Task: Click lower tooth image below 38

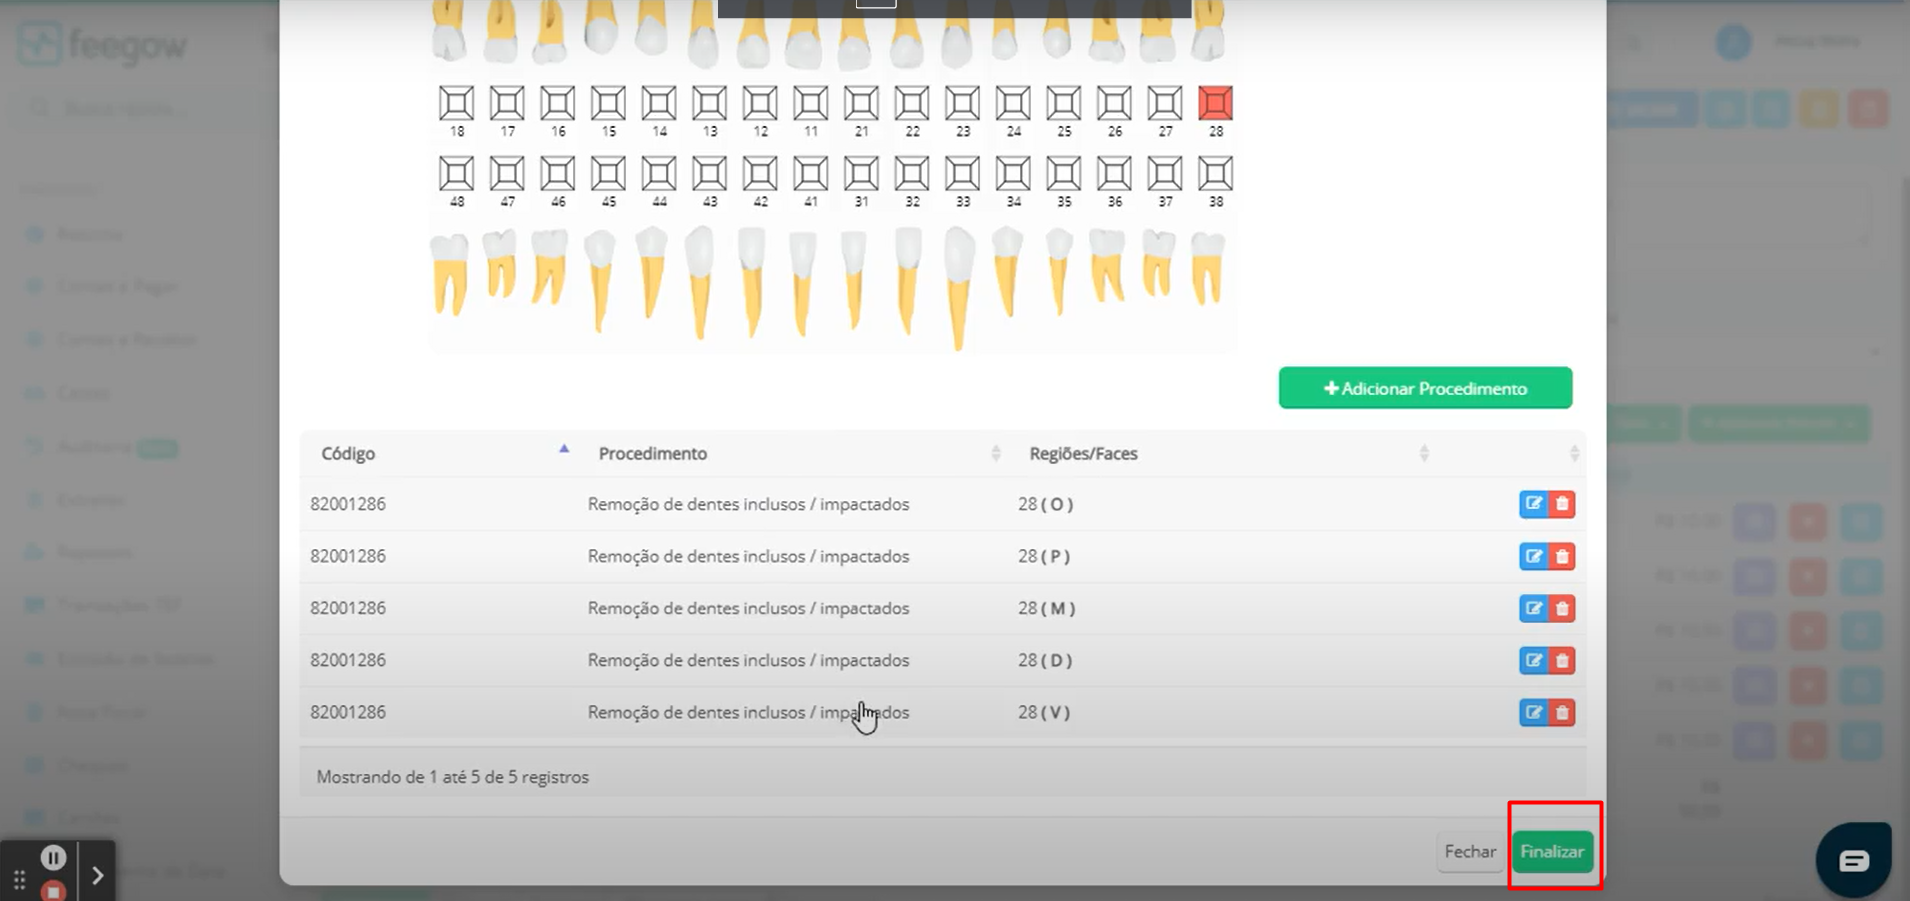Action: point(1208,267)
